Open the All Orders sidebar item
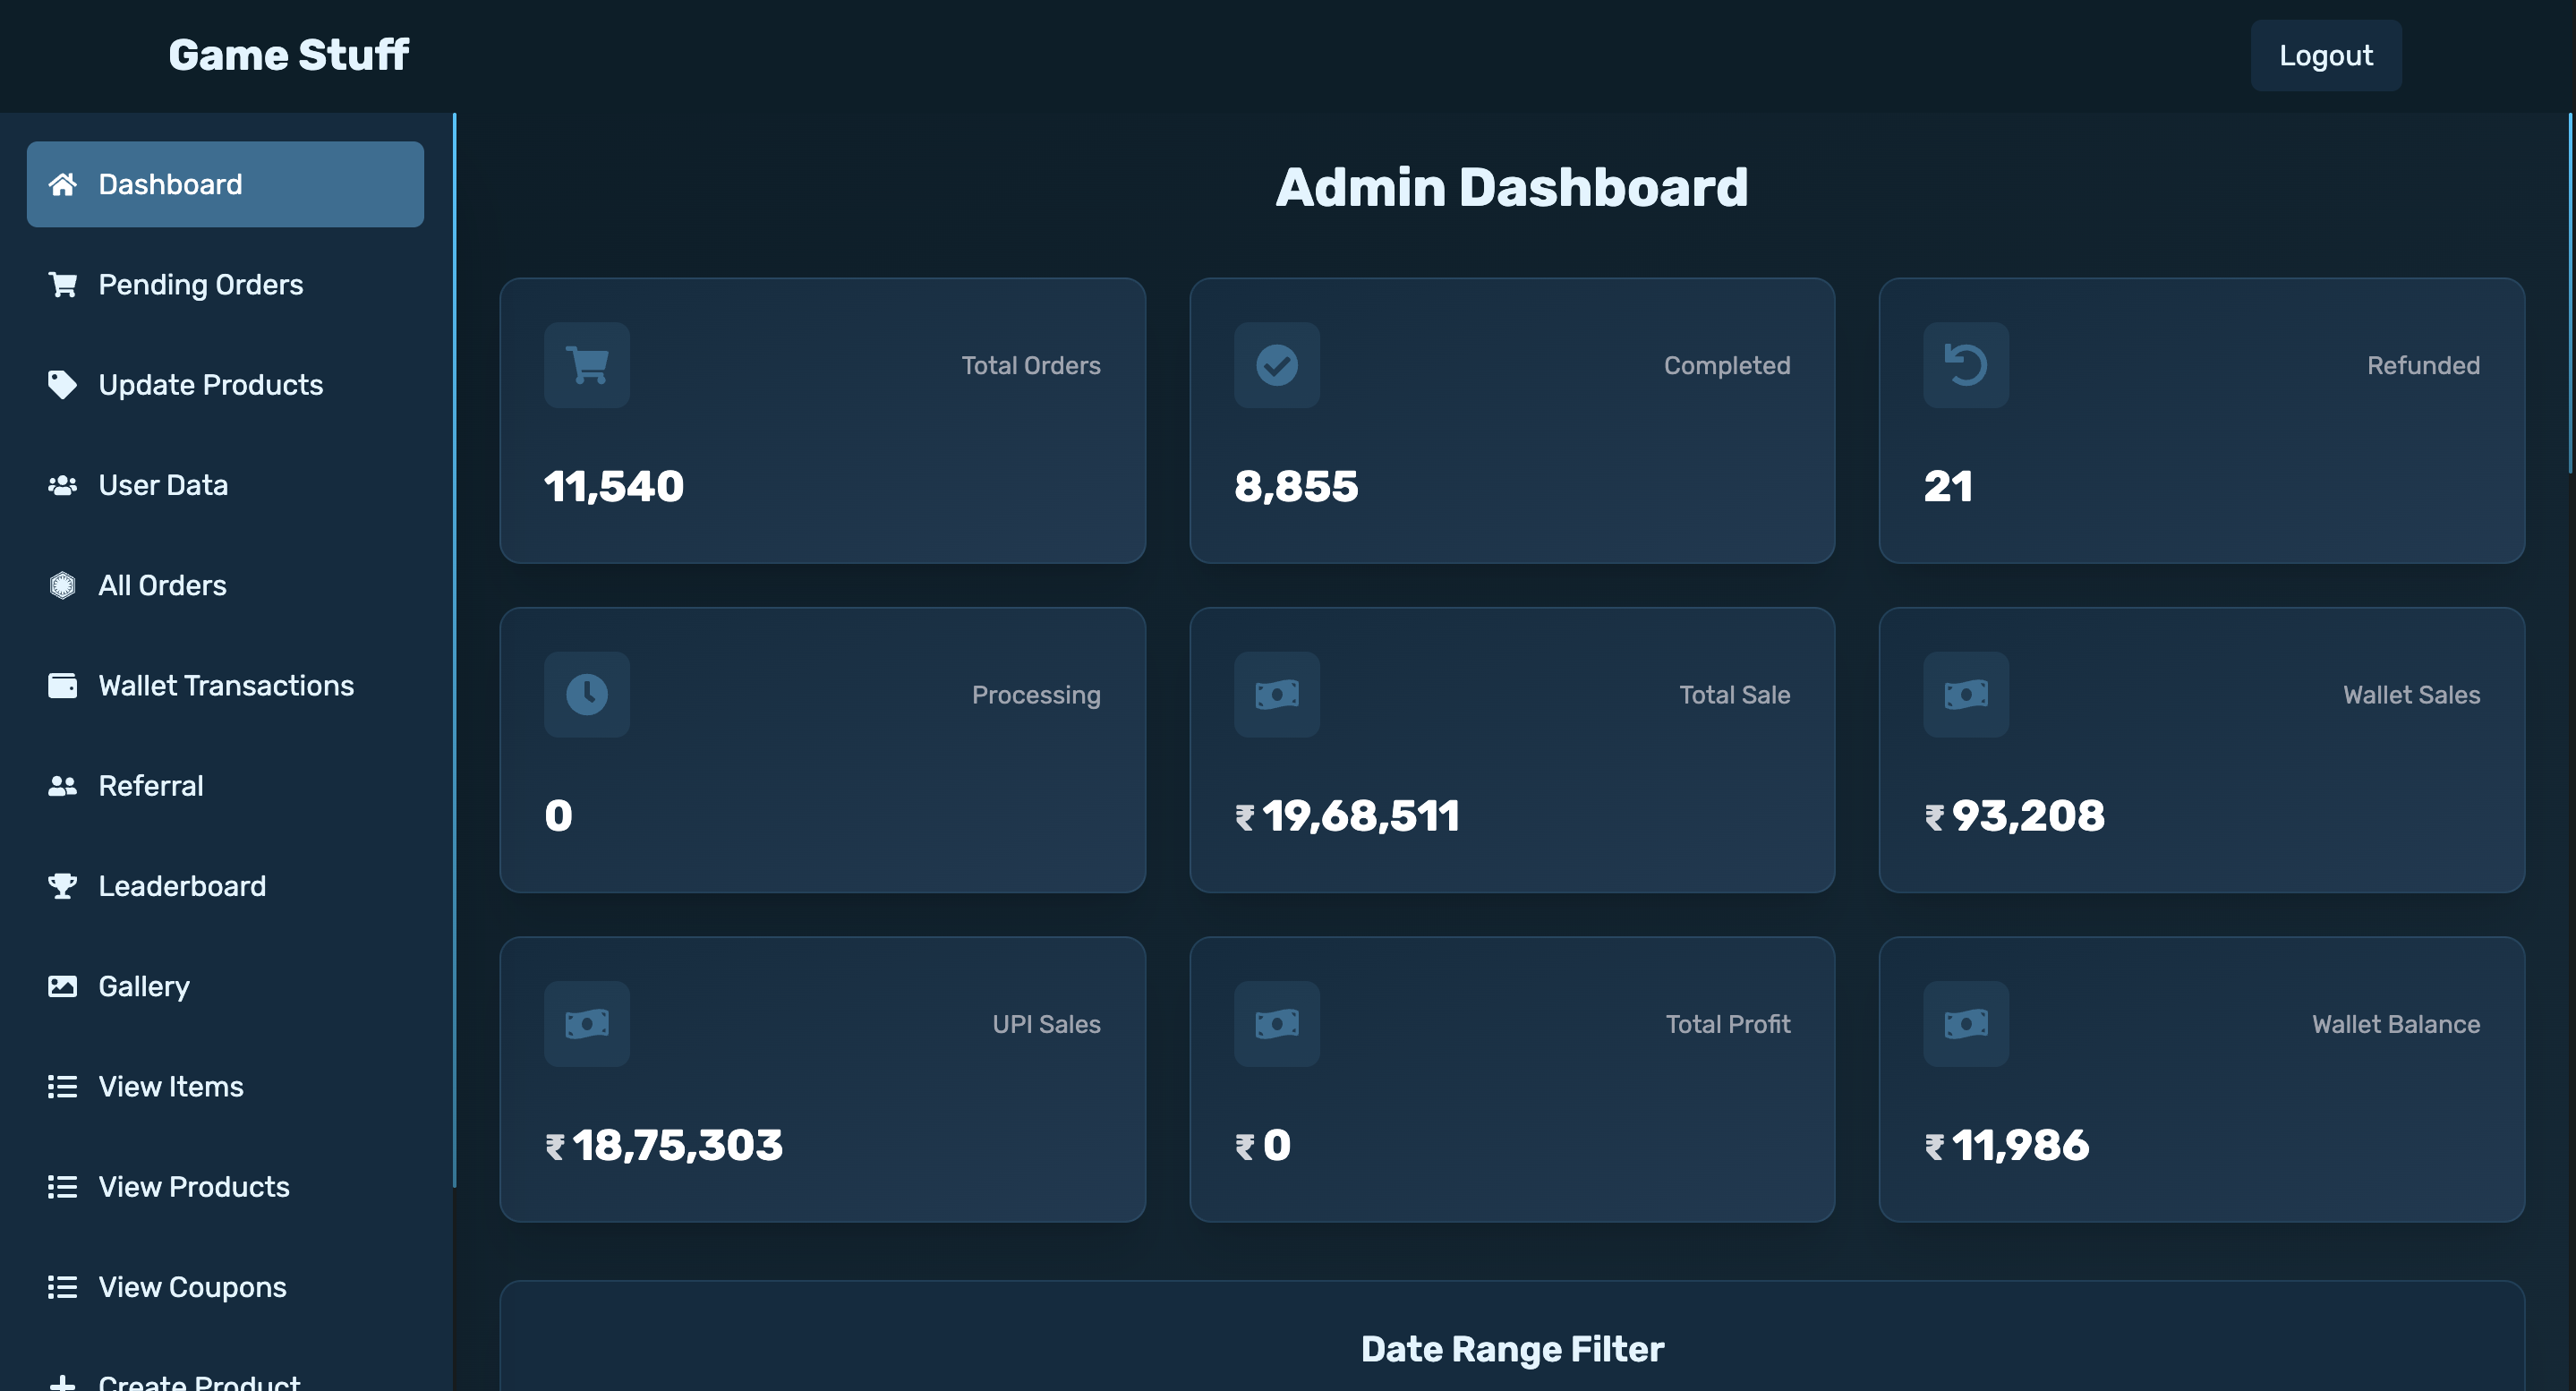Screen dimensions: 2576x1391 (162, 585)
